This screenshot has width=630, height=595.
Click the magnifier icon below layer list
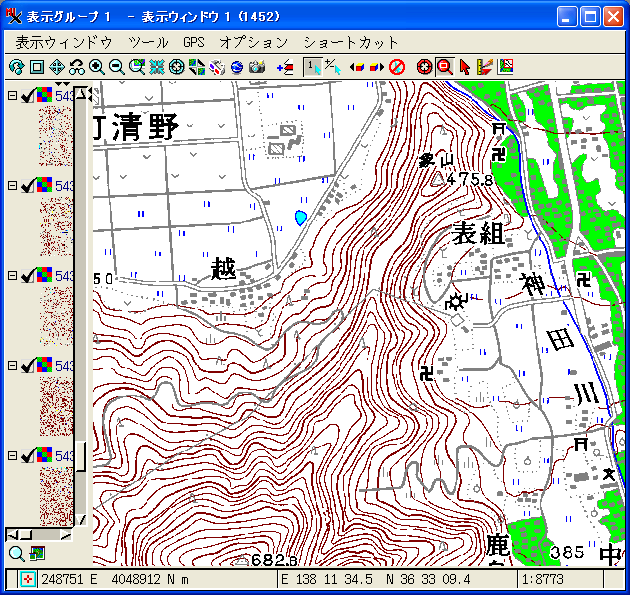[x=16, y=553]
